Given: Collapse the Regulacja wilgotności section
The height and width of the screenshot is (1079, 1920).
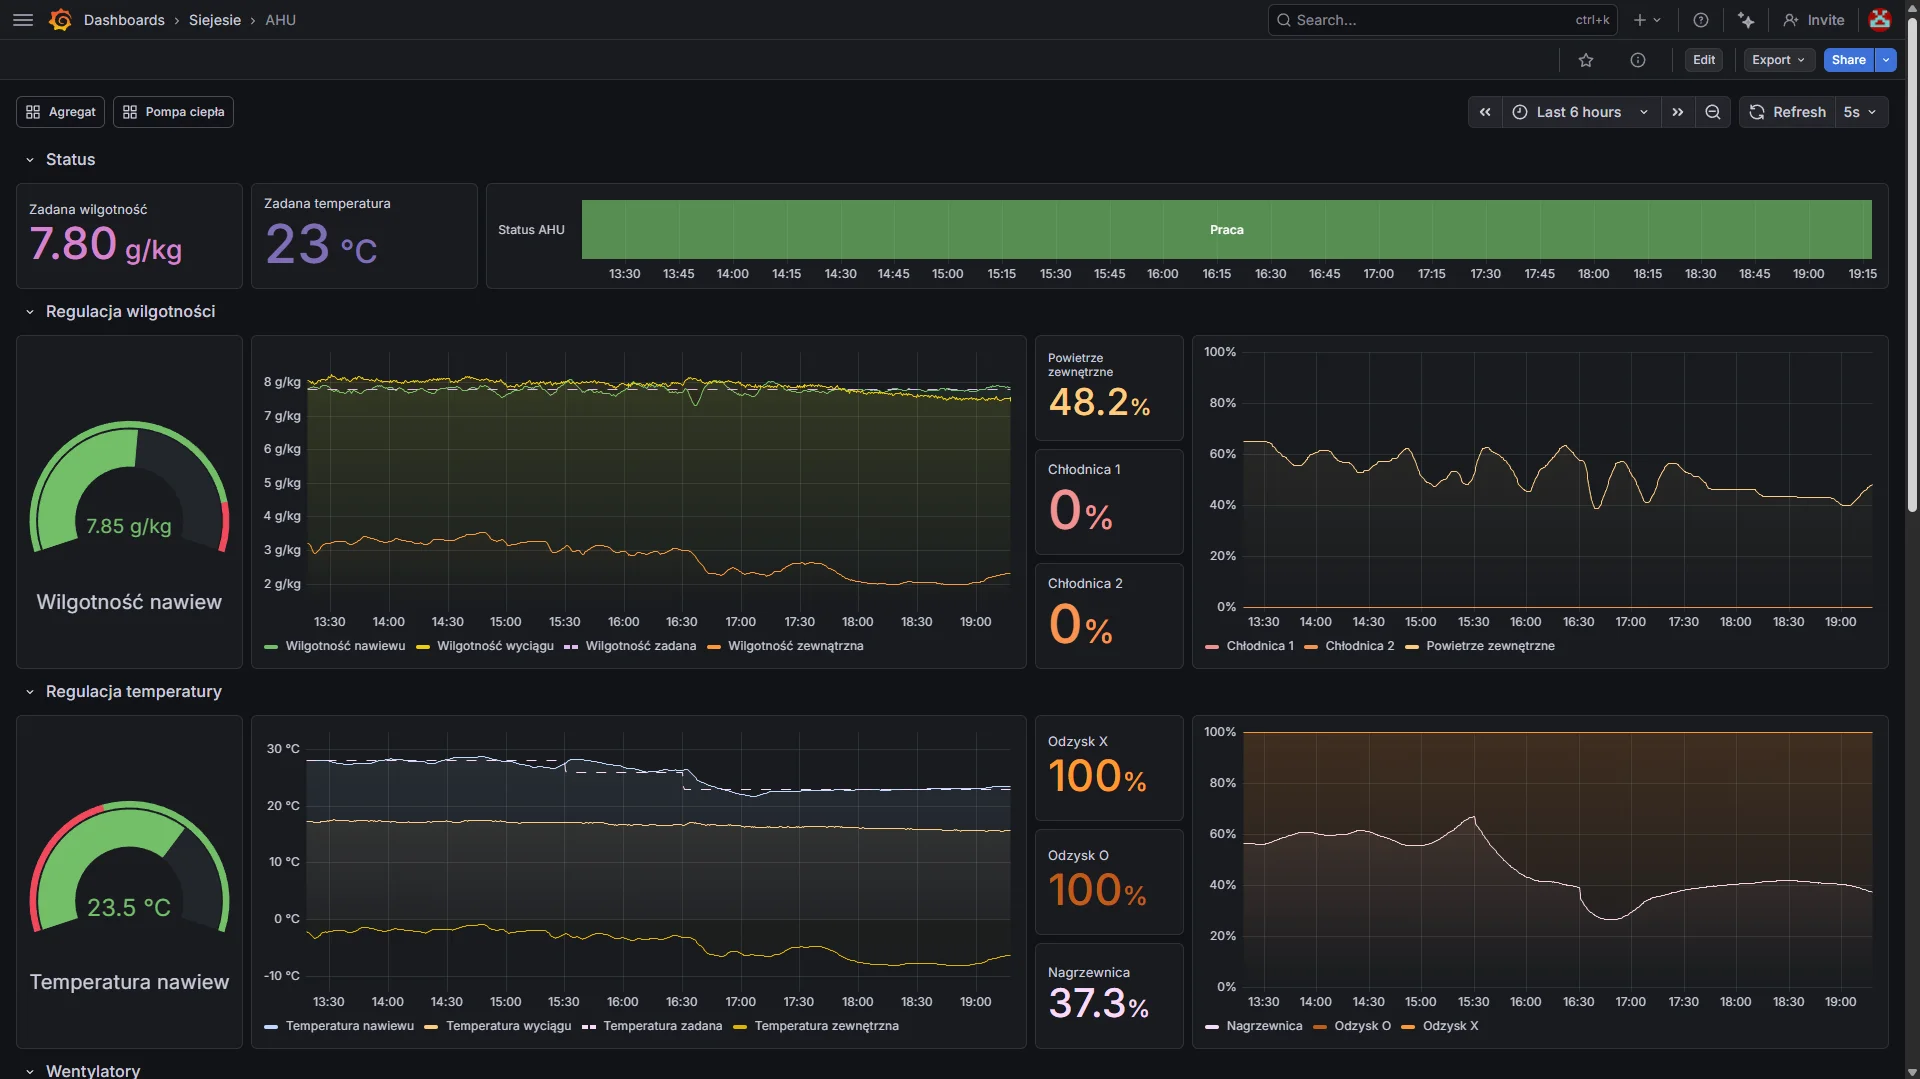Looking at the screenshot, I should pyautogui.click(x=29, y=312).
